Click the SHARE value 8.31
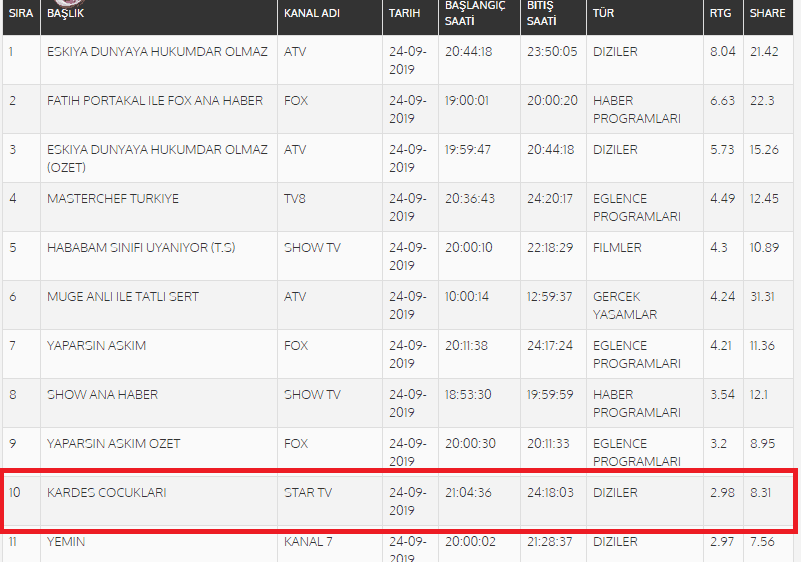 point(761,493)
